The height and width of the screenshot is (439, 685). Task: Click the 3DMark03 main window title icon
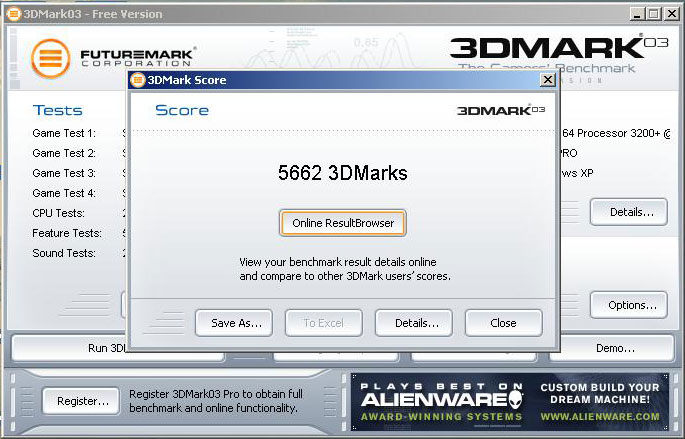(14, 14)
